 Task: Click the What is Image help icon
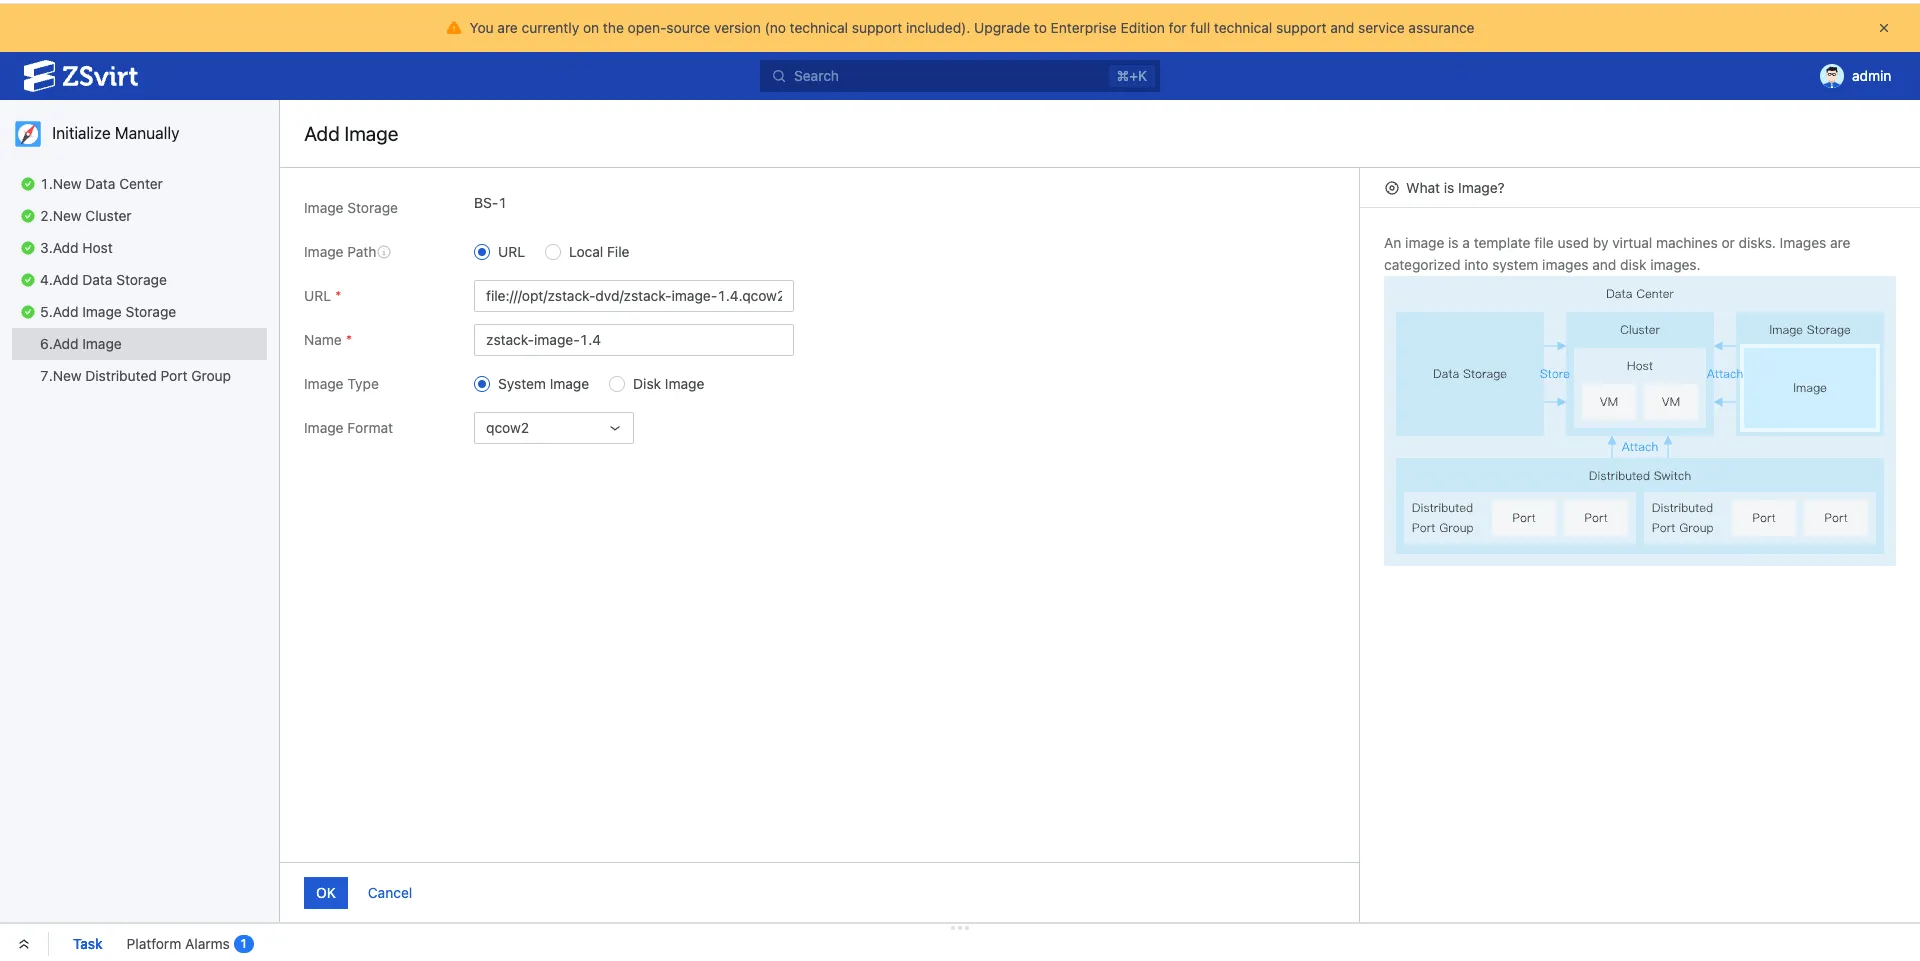[1391, 188]
